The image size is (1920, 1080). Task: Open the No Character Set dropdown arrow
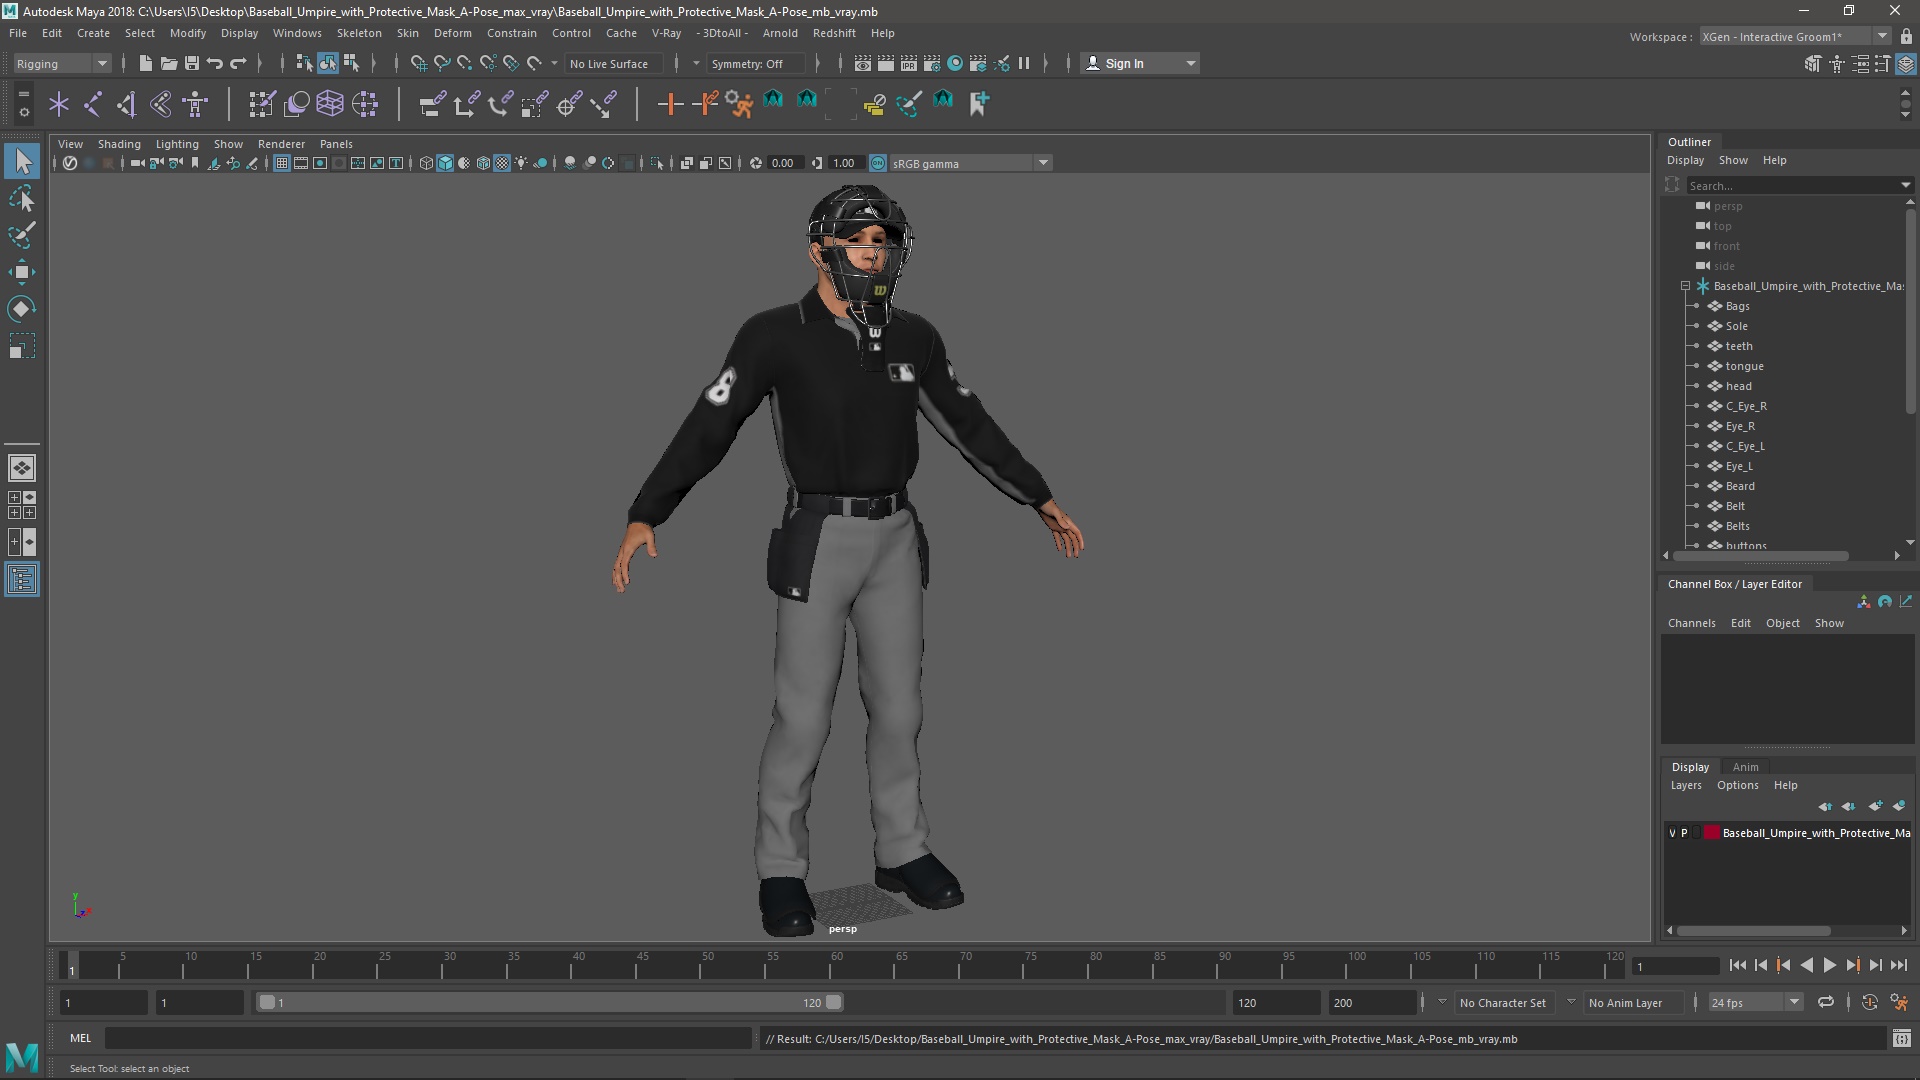coord(1442,1002)
